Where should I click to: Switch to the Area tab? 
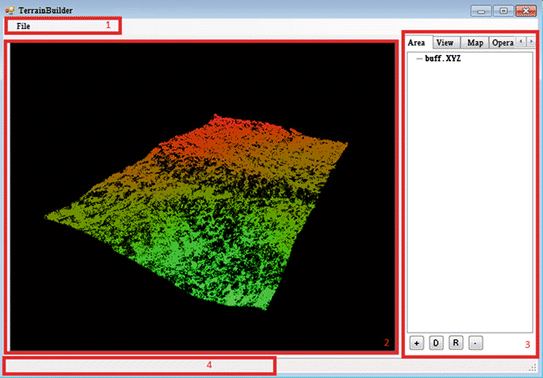tap(416, 43)
